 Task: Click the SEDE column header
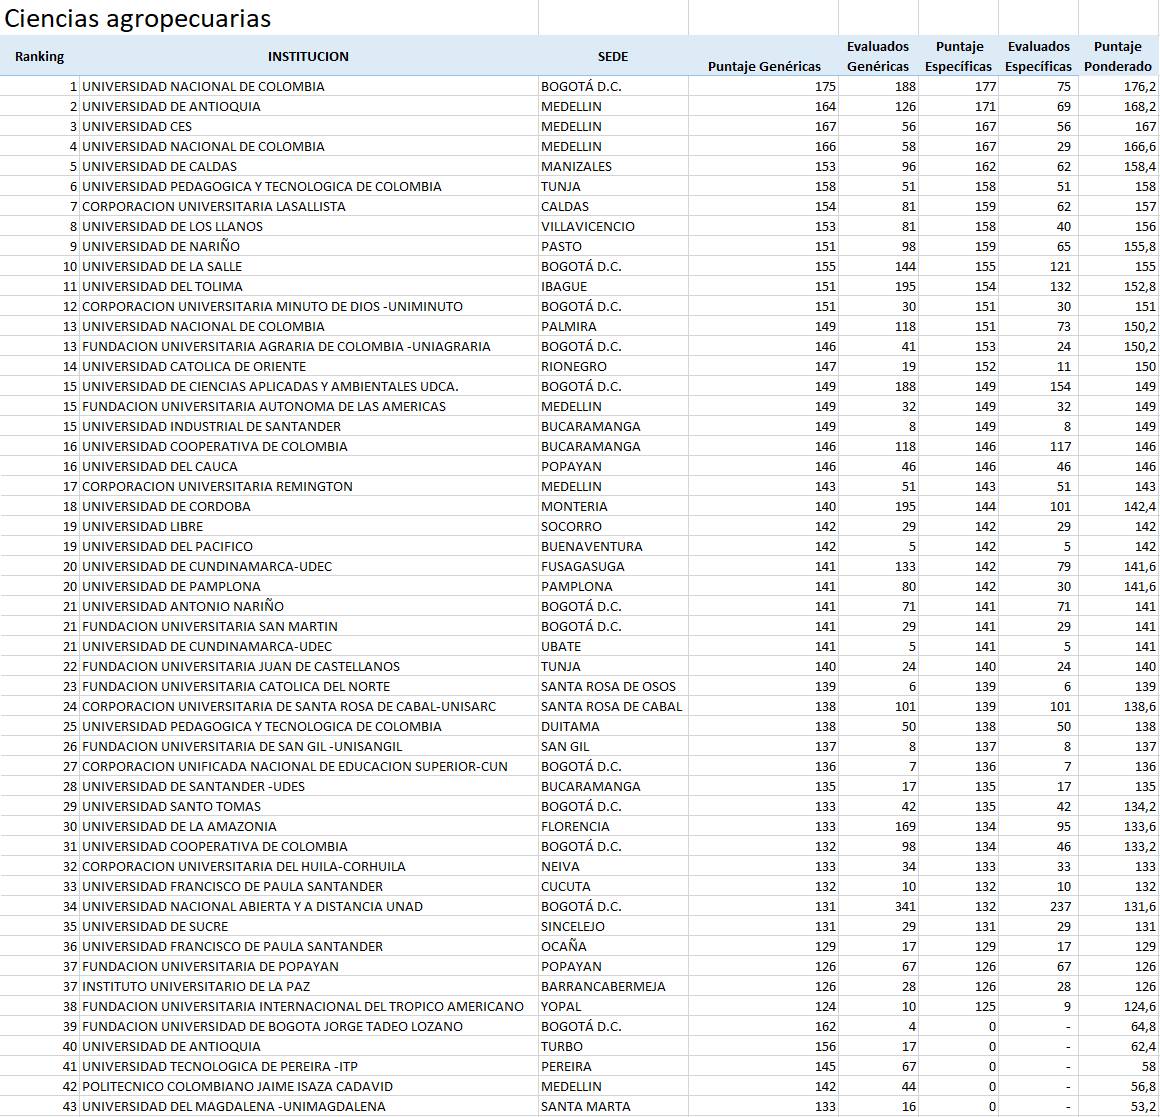coord(612,57)
